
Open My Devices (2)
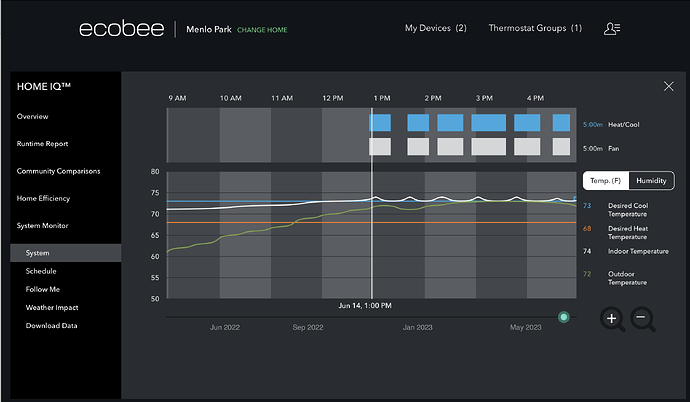click(436, 28)
